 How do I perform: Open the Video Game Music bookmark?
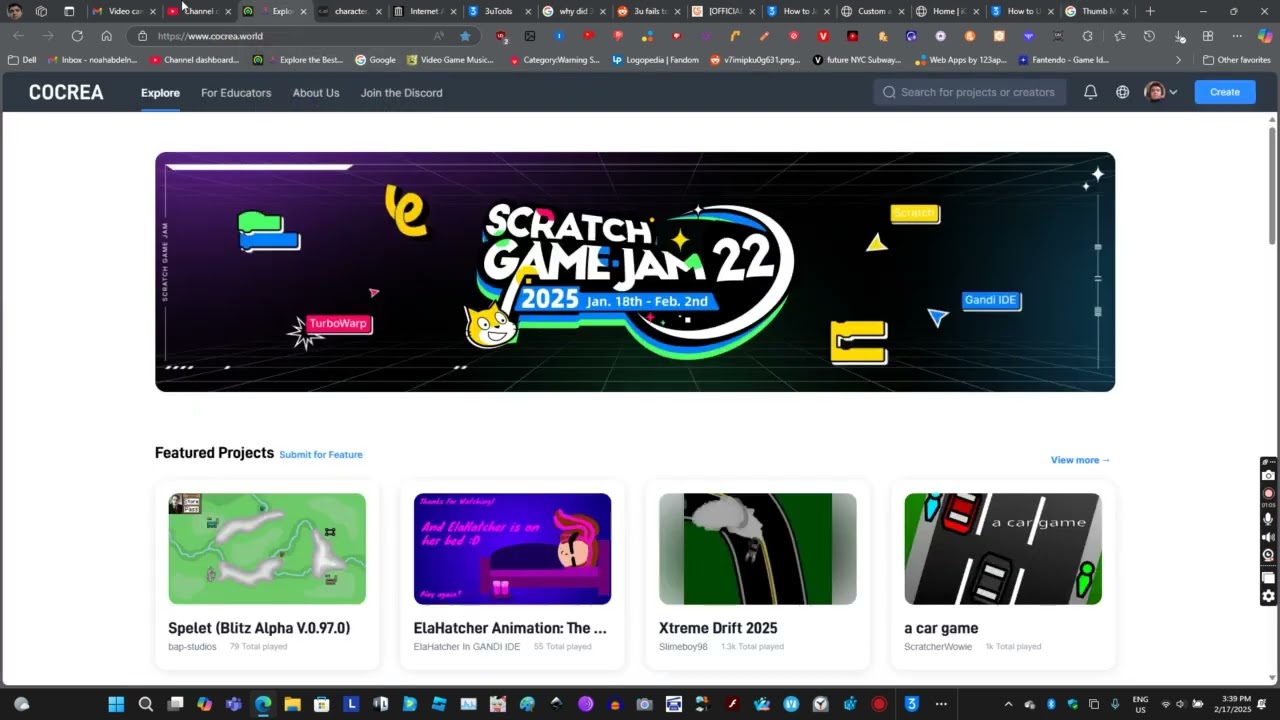coord(450,60)
